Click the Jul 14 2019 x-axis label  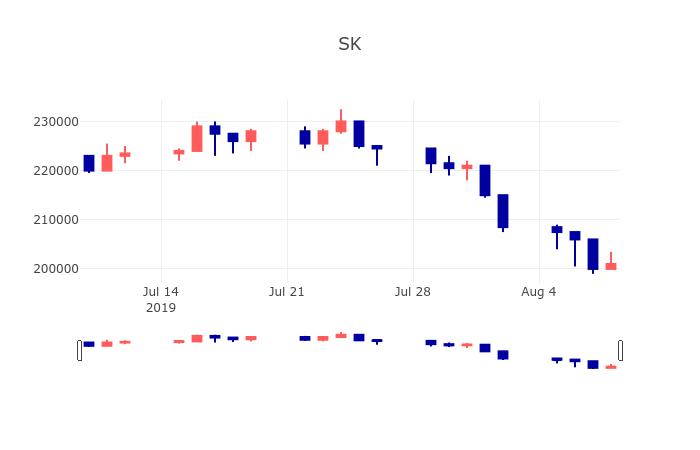[x=161, y=300]
